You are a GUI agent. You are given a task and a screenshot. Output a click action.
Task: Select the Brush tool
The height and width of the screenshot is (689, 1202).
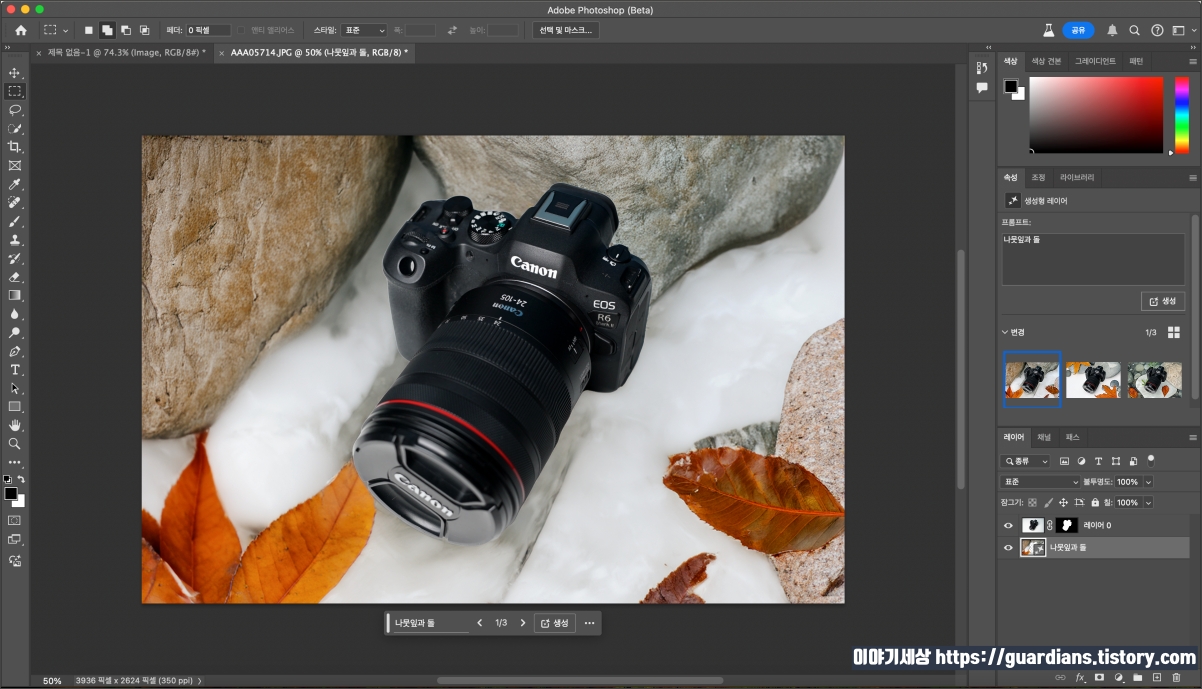14,221
